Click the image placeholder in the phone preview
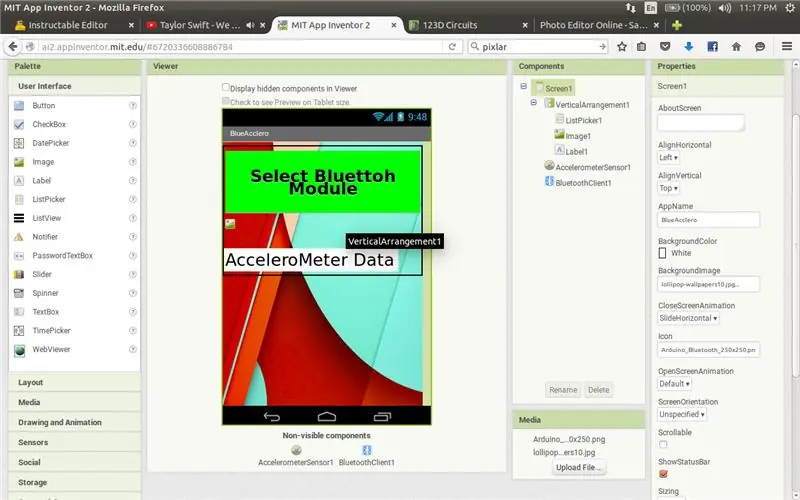 pyautogui.click(x=230, y=223)
